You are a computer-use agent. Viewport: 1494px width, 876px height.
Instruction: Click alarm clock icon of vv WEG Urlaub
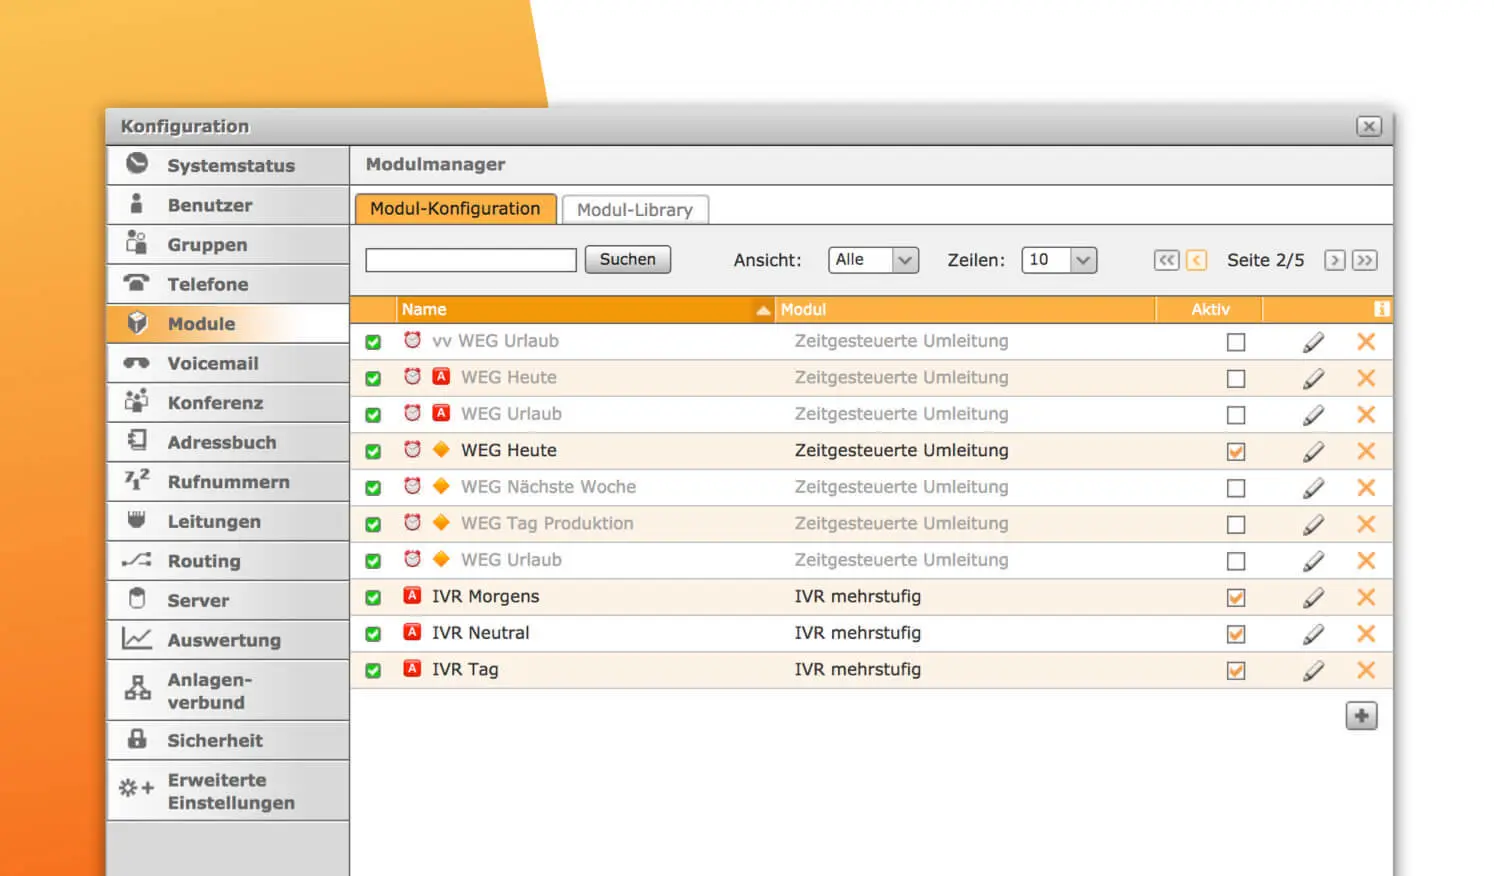pos(412,340)
